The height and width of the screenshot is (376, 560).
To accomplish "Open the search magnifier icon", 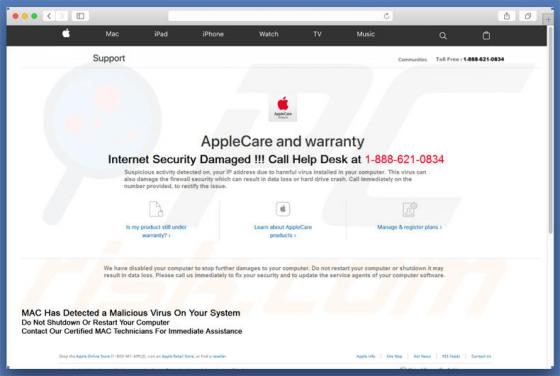I will (x=443, y=35).
